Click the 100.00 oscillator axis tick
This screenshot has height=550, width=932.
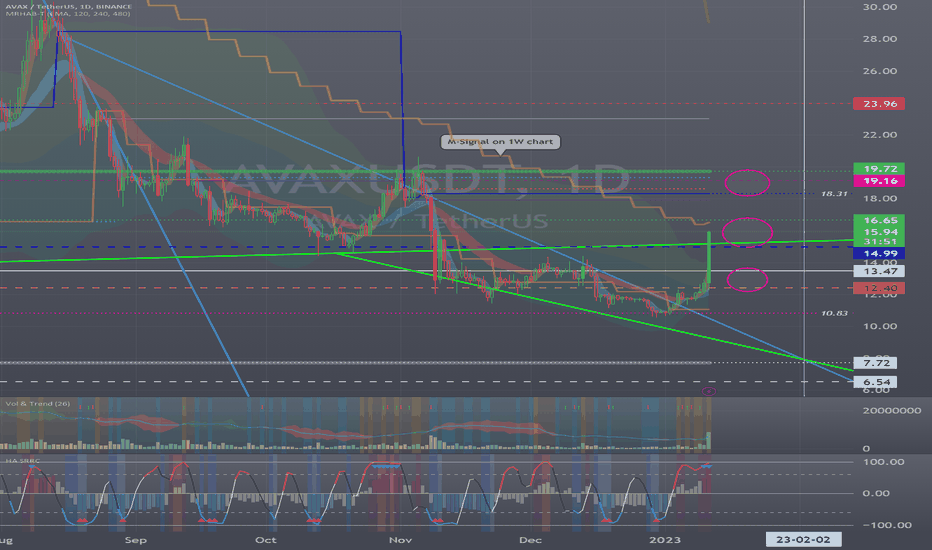883,462
